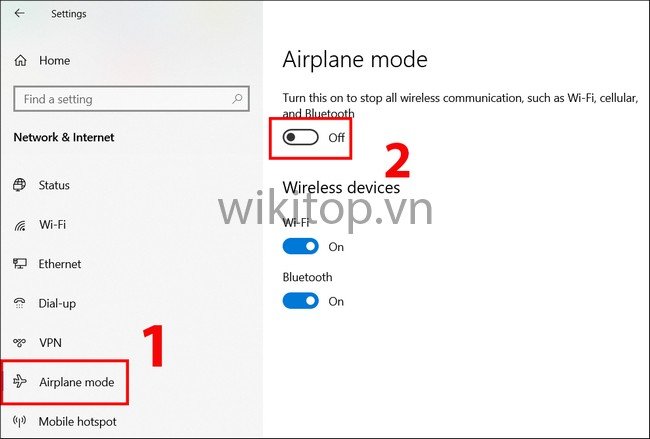The width and height of the screenshot is (650, 439).
Task: Go to the Home label link
Action: tap(54, 61)
